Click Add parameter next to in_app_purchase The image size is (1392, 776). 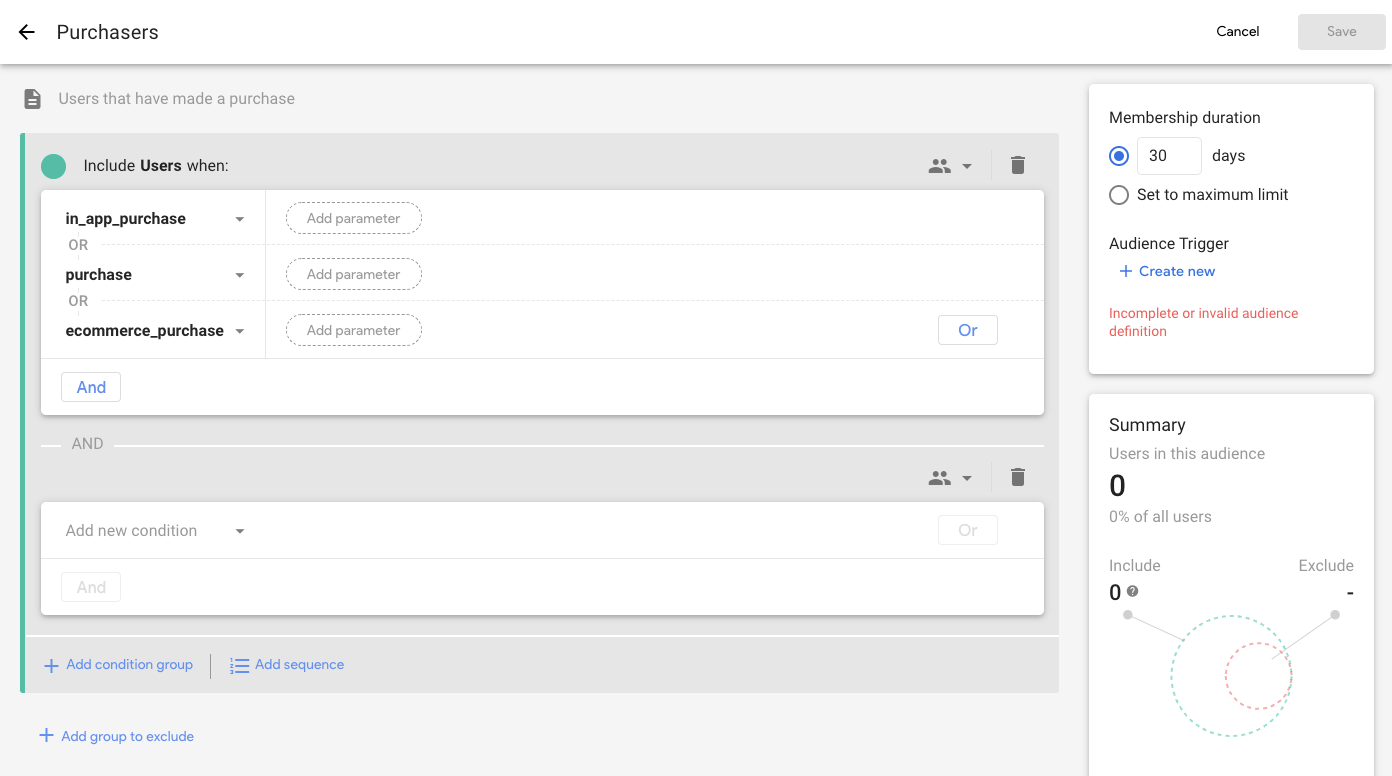(353, 219)
